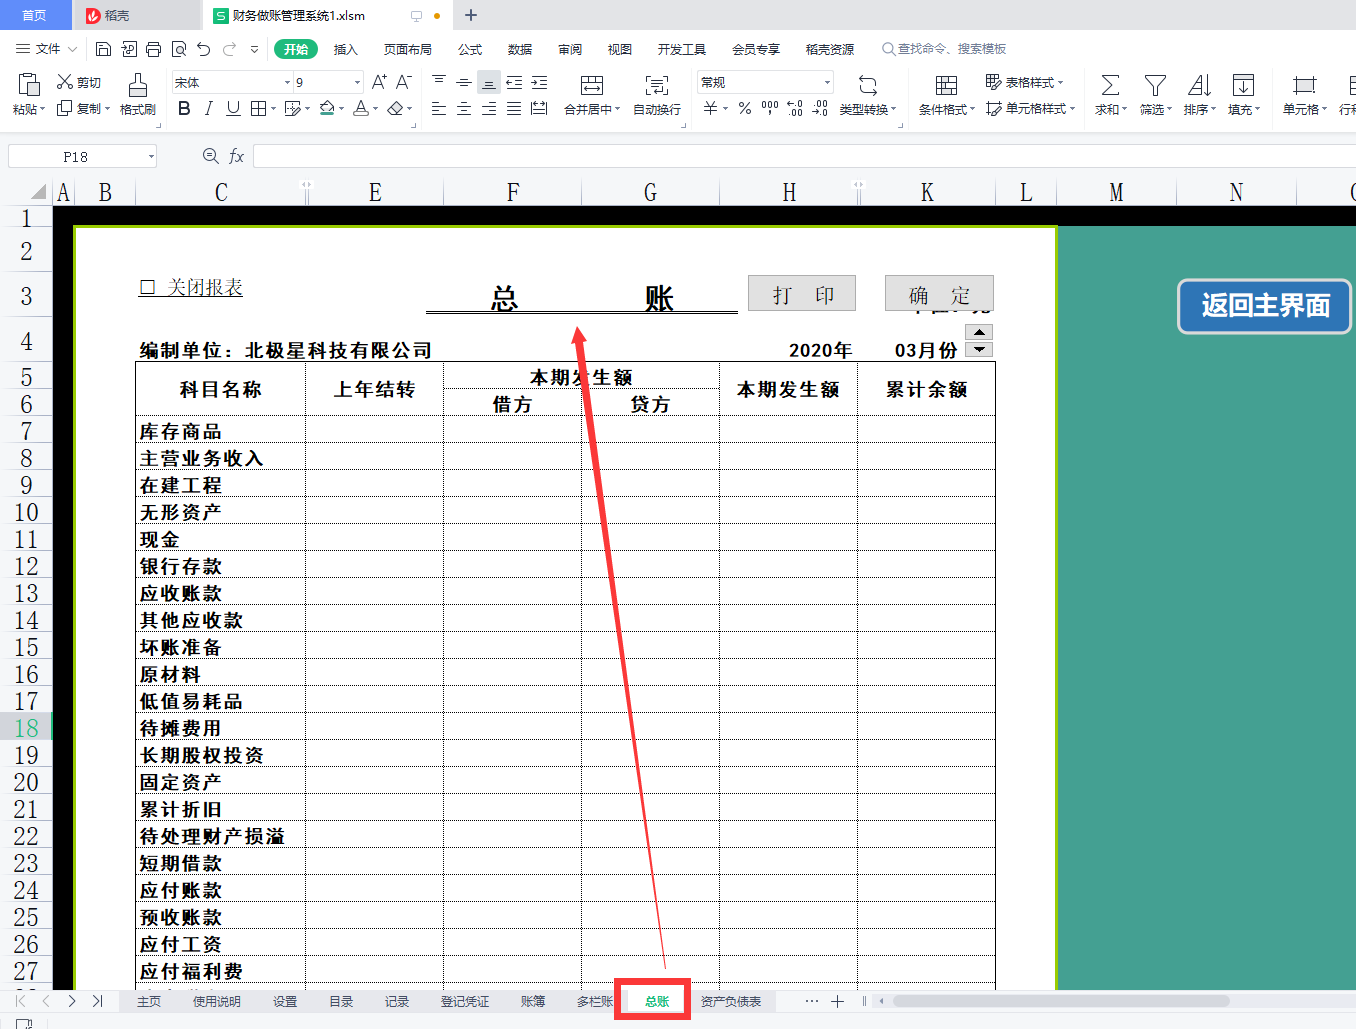Open the 单元格样式 cell style dropdown
Screen dimensions: 1356x1029
[x=1030, y=108]
